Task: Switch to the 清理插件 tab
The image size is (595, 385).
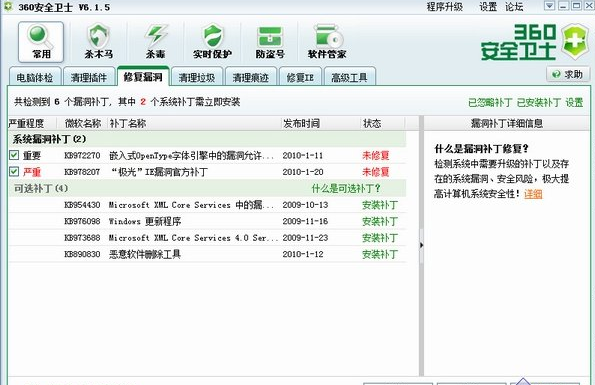Action: point(89,77)
